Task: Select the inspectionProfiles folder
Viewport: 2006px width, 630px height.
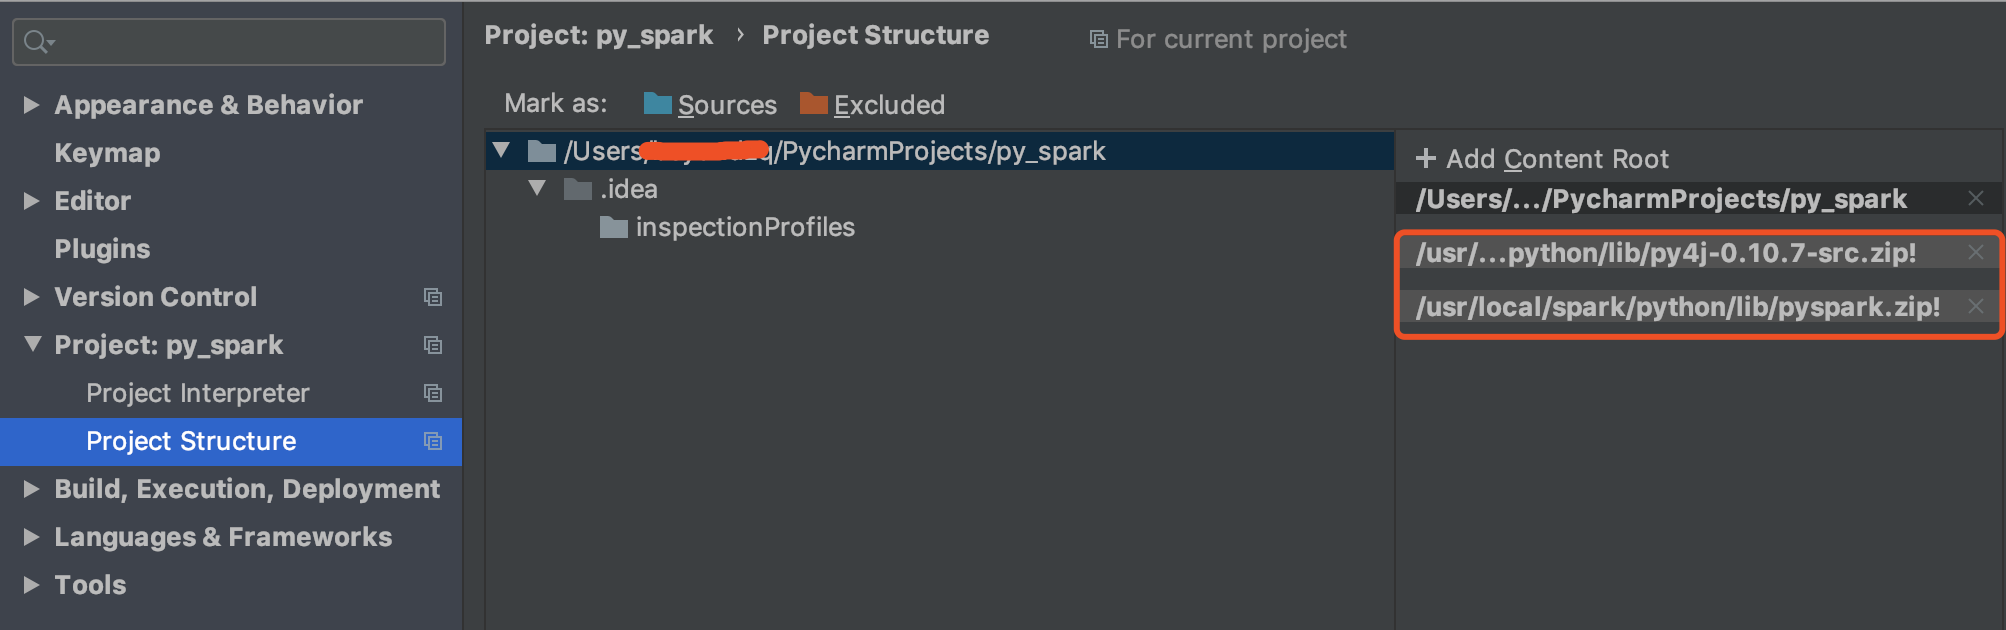Action: pyautogui.click(x=744, y=227)
